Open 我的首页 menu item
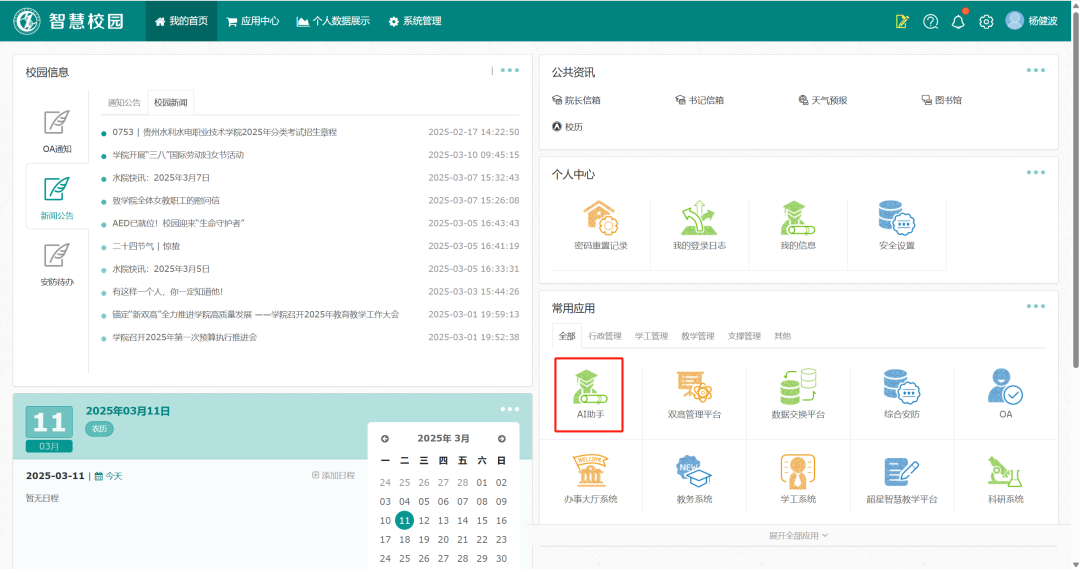The width and height of the screenshot is (1080, 569). click(181, 21)
